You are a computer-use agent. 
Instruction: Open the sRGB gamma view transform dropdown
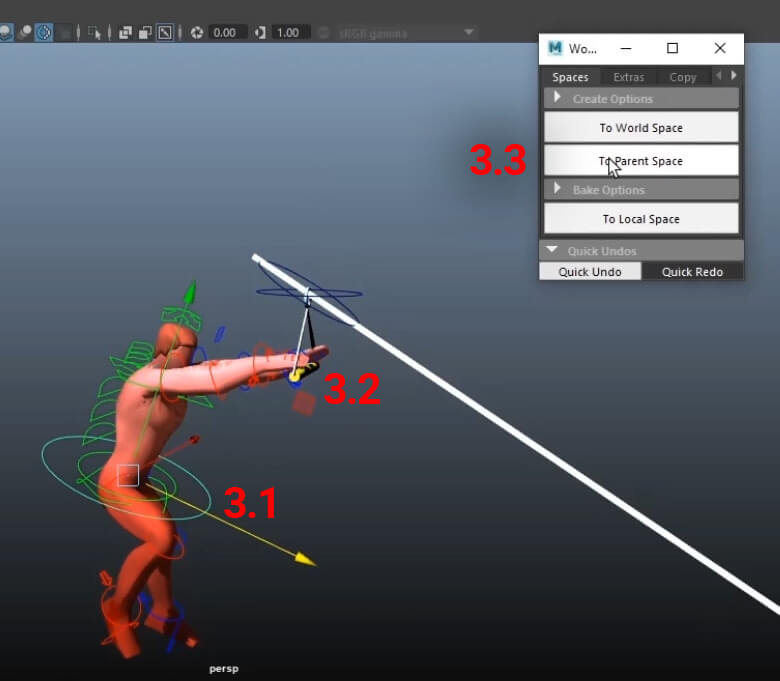(407, 32)
